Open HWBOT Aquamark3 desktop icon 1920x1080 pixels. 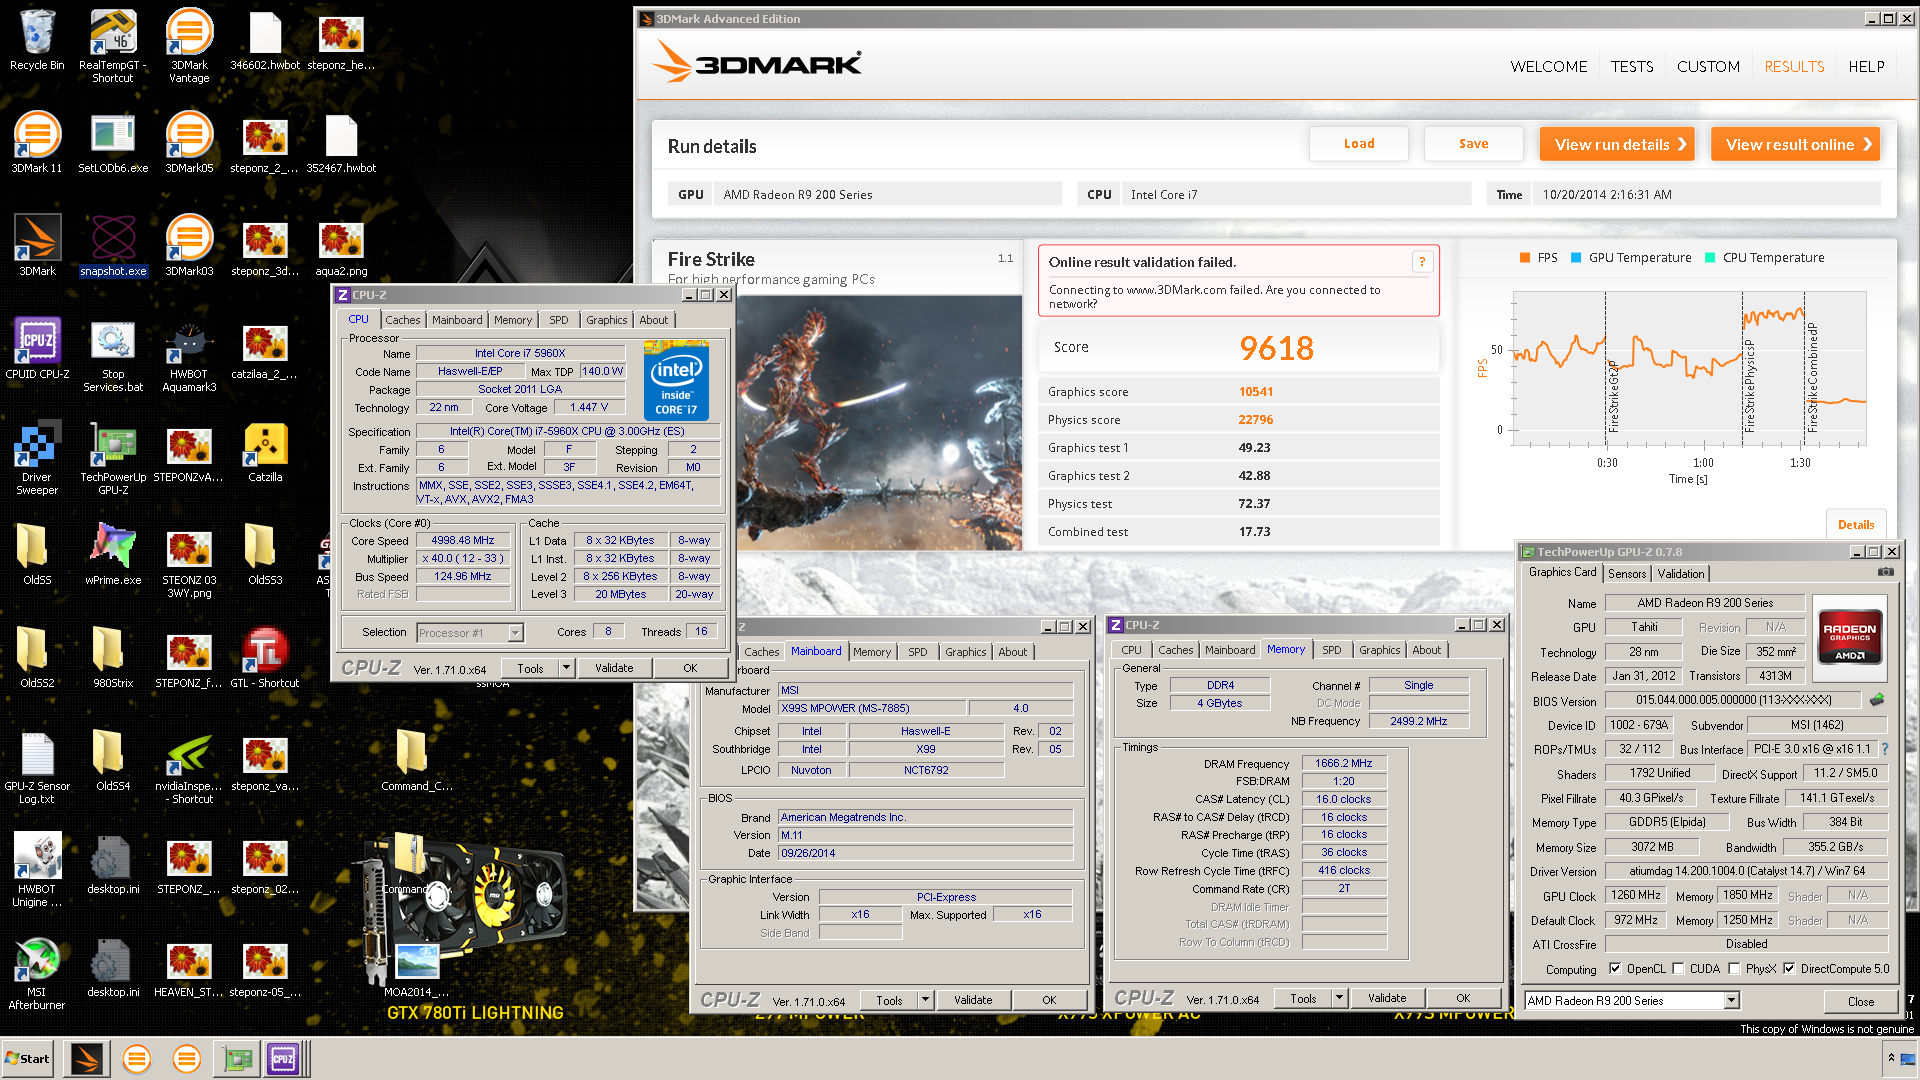[x=189, y=355]
